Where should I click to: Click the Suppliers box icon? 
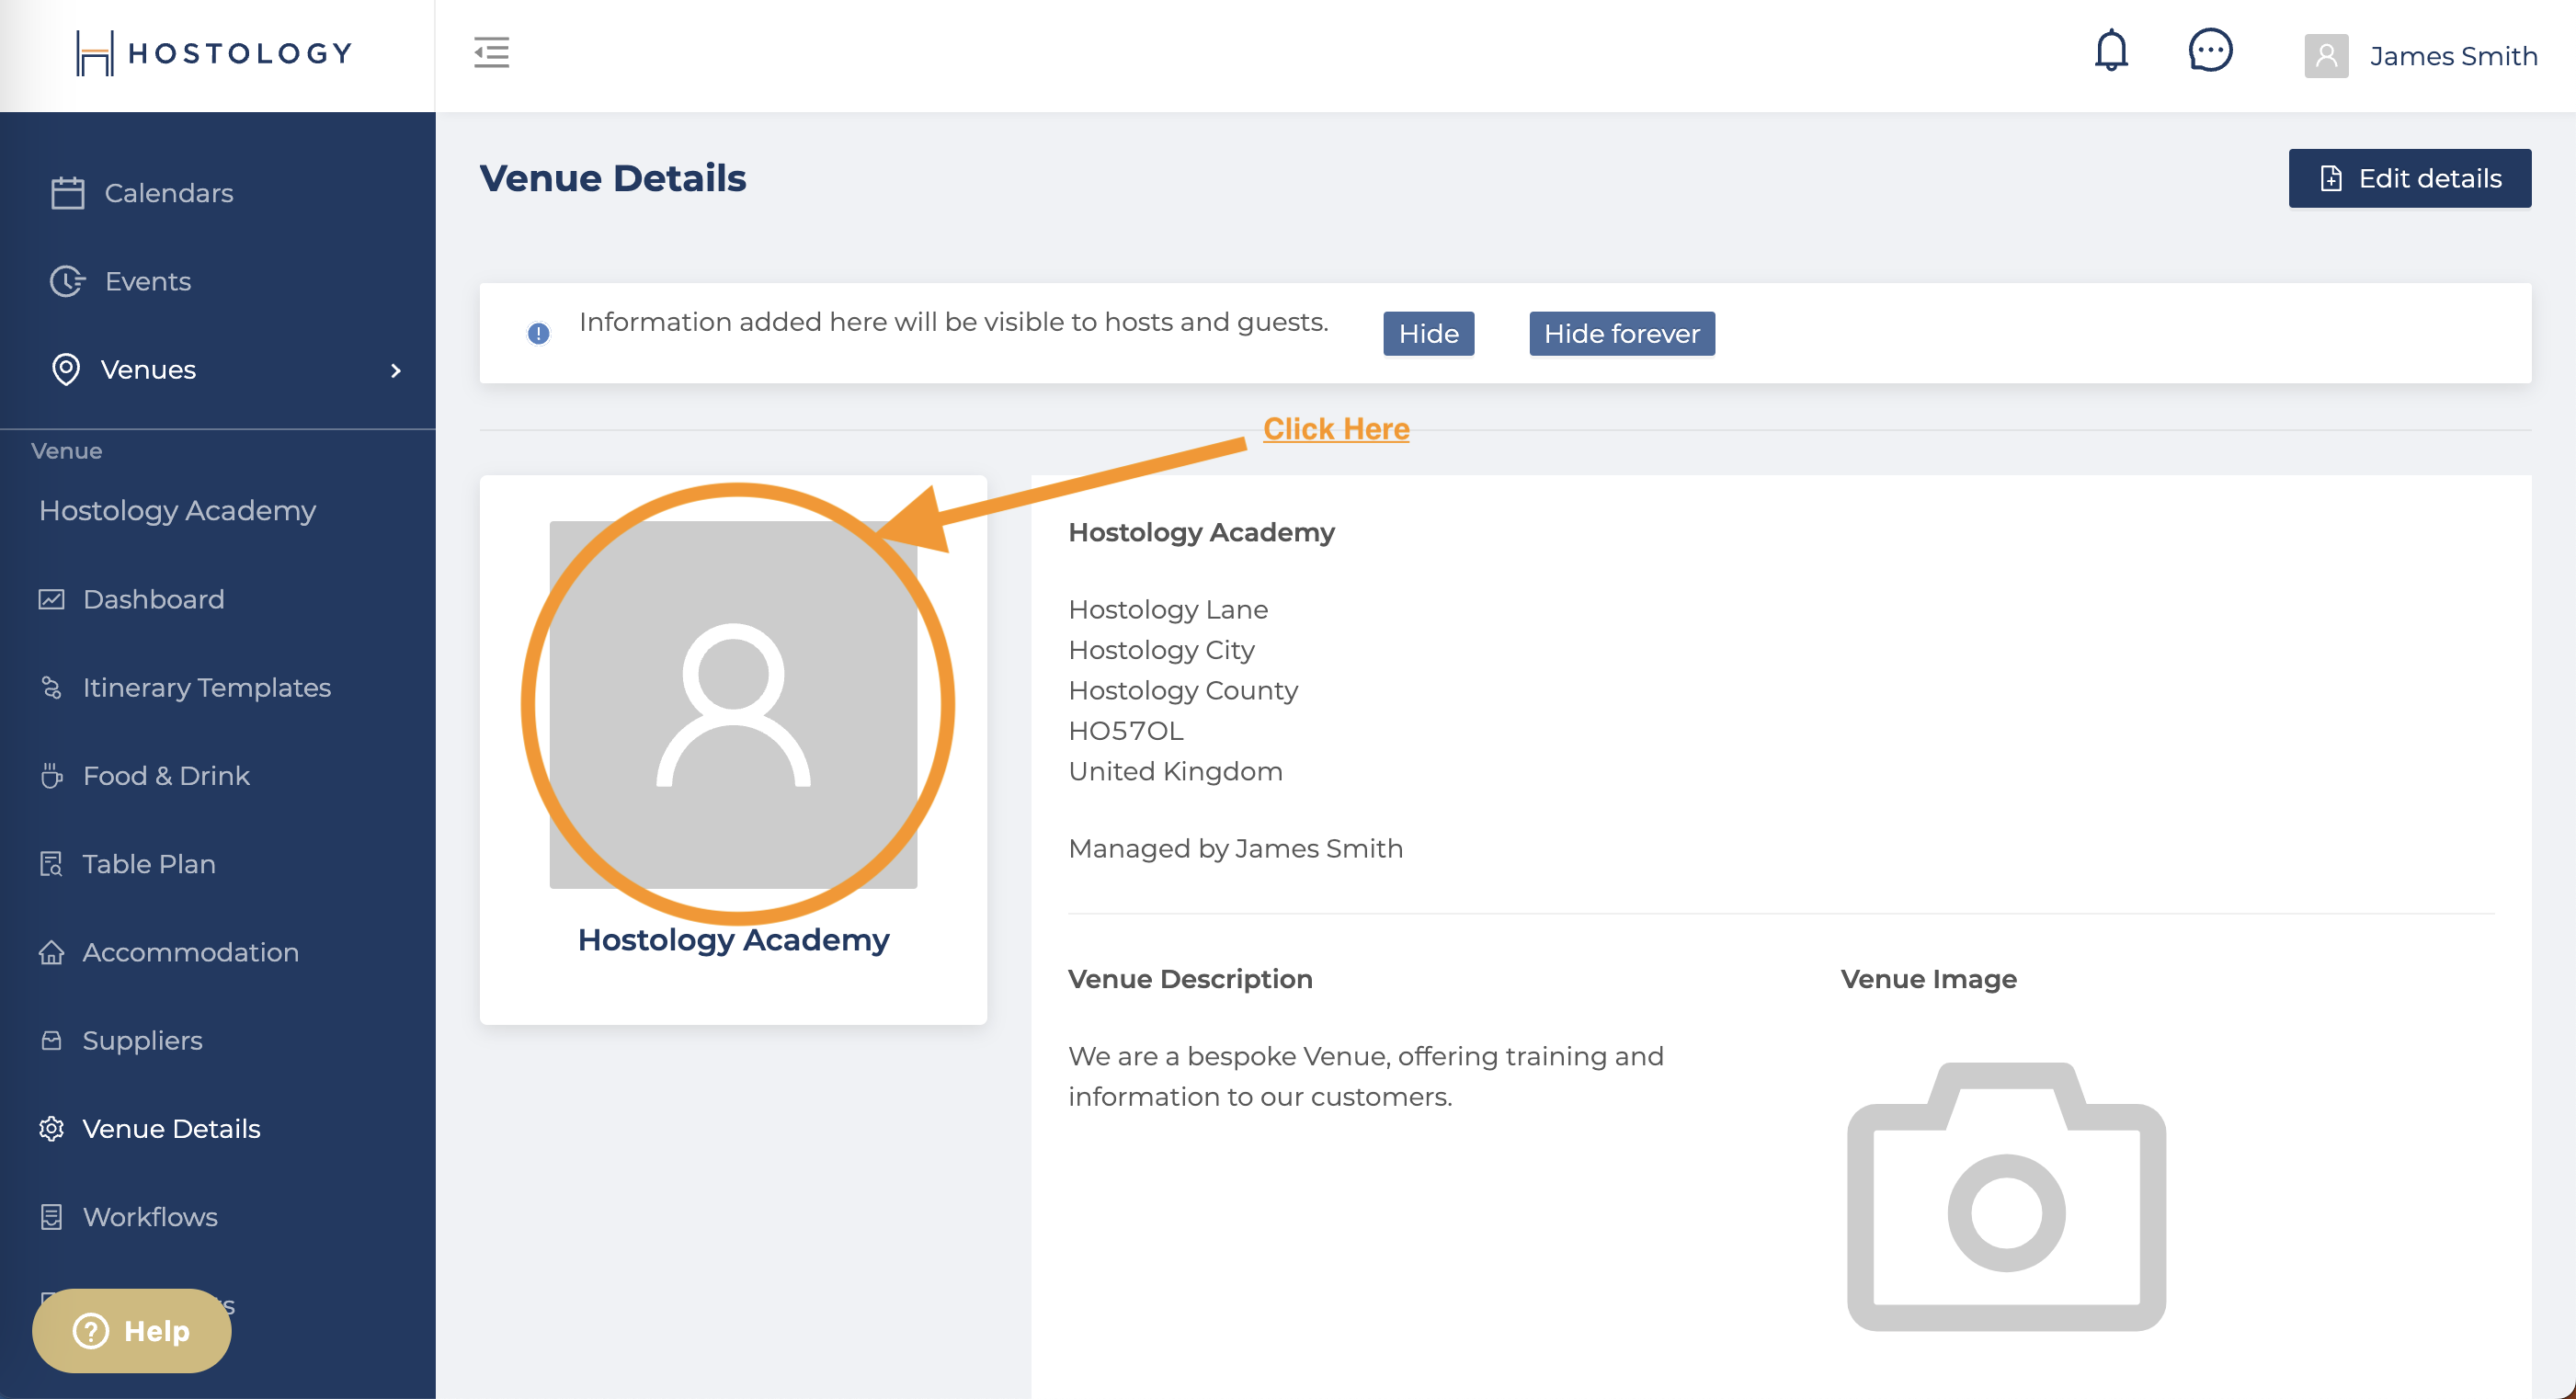point(51,1040)
